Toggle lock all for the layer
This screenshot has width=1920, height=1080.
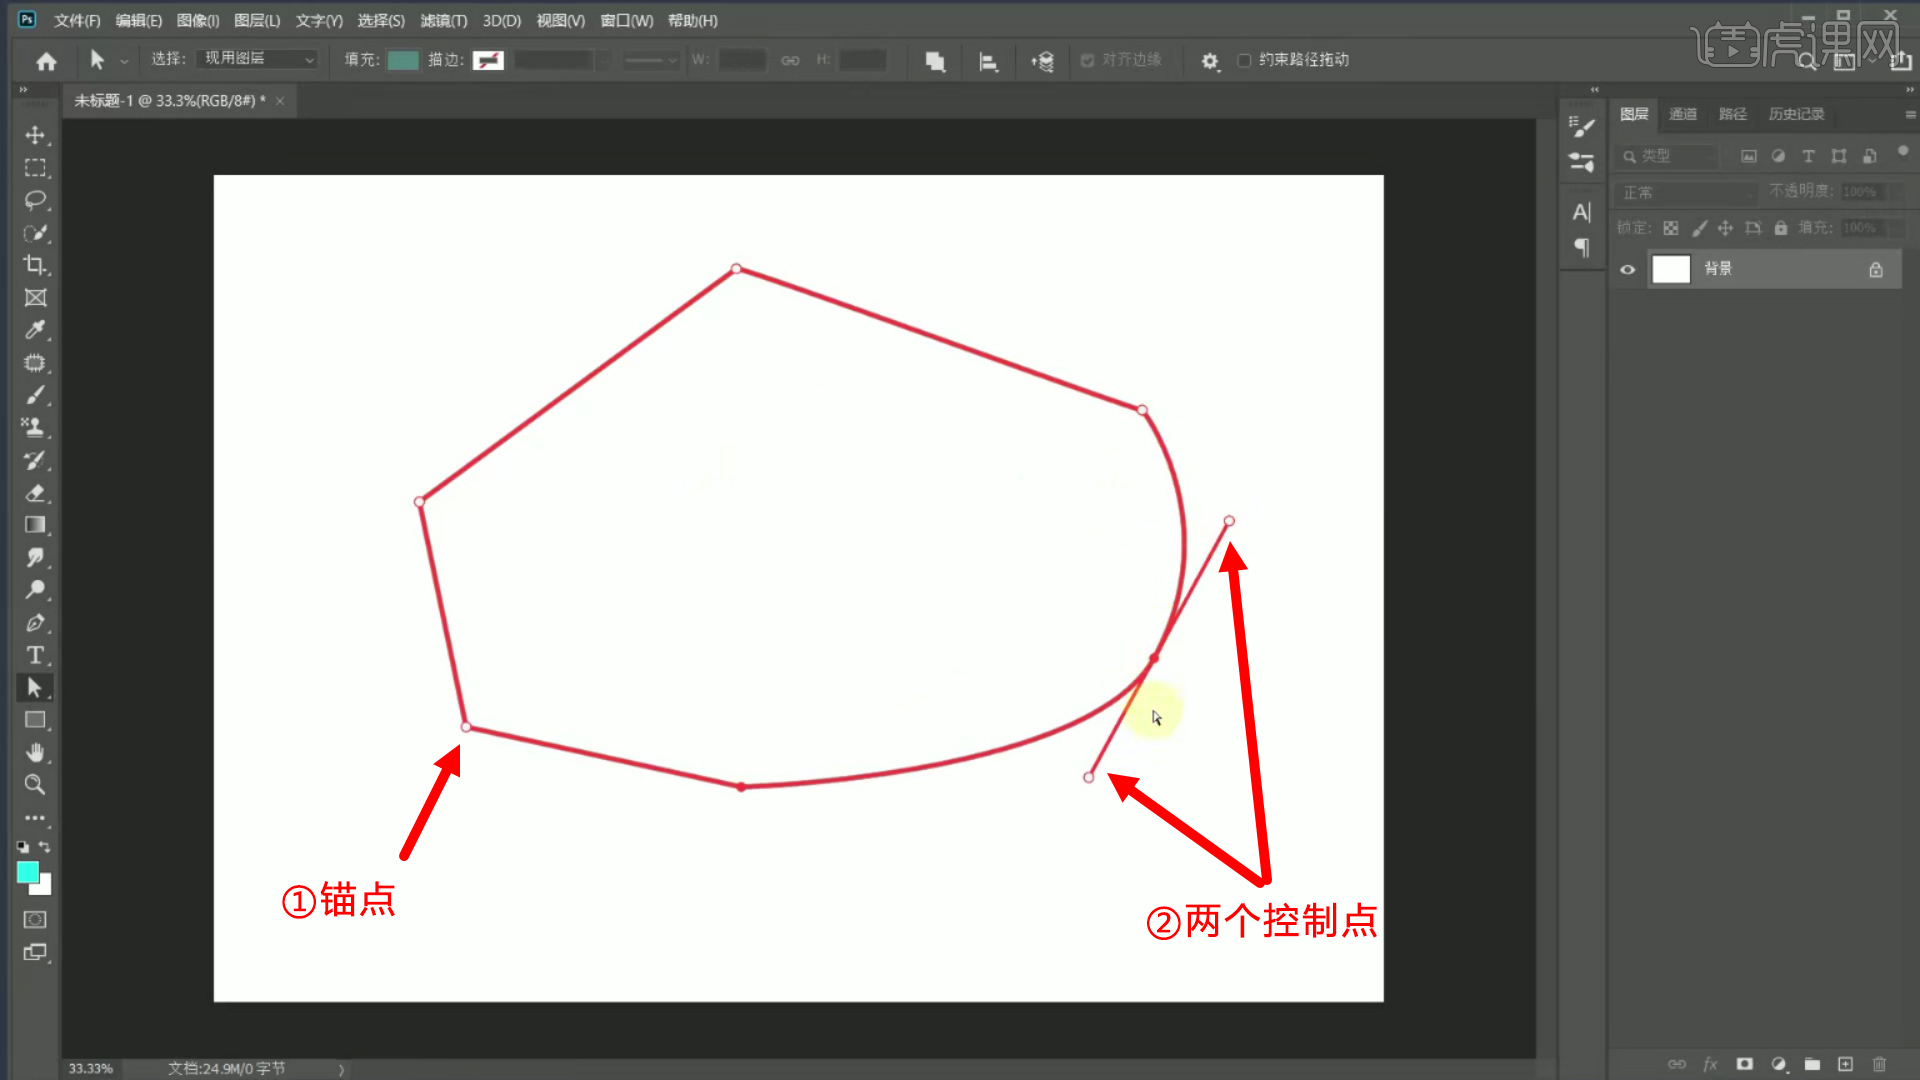[x=1781, y=228]
